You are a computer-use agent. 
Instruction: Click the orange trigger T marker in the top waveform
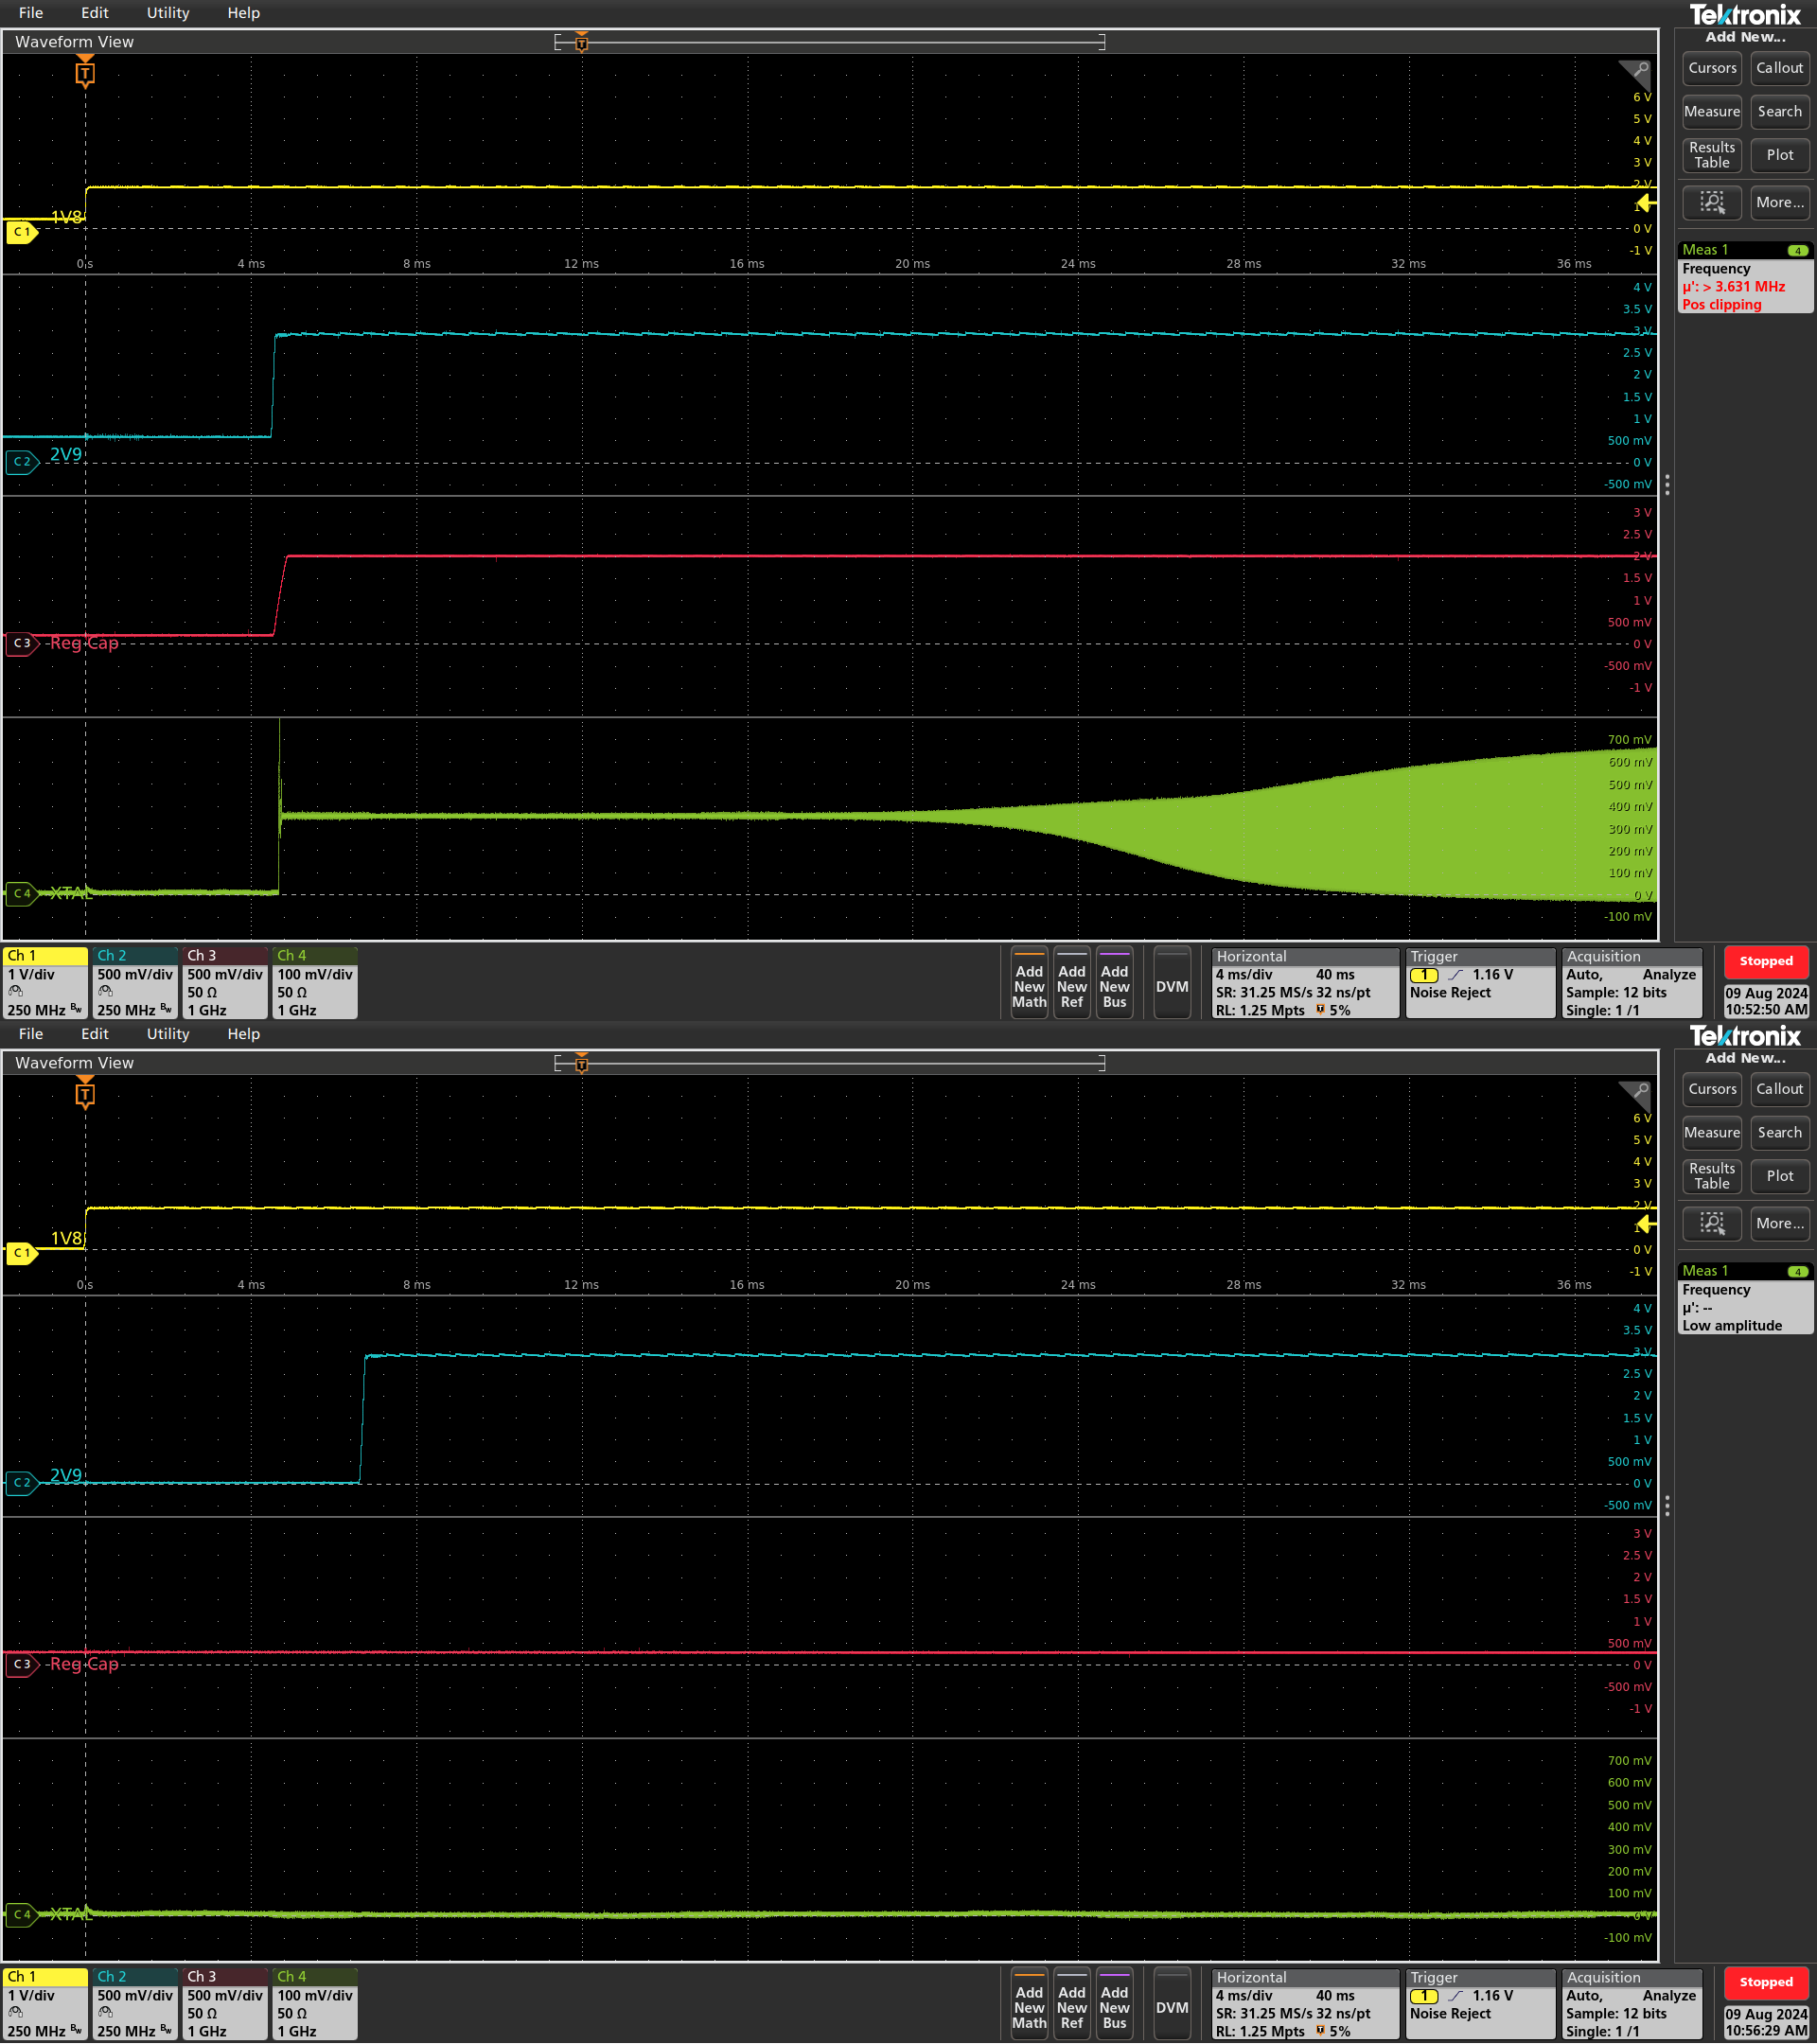tap(85, 73)
